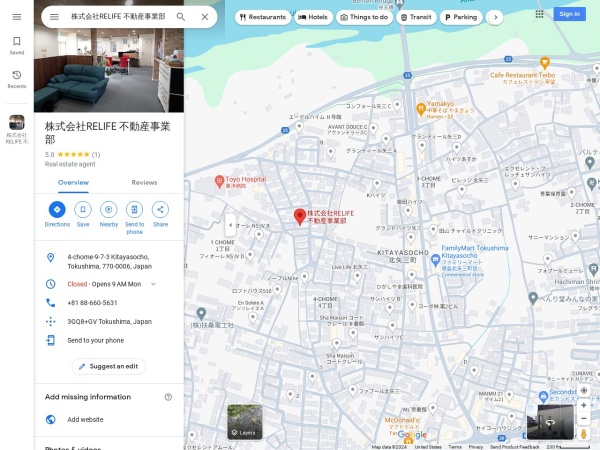Viewport: 600px width, 450px height.
Task: Show your location button
Action: coord(584,391)
